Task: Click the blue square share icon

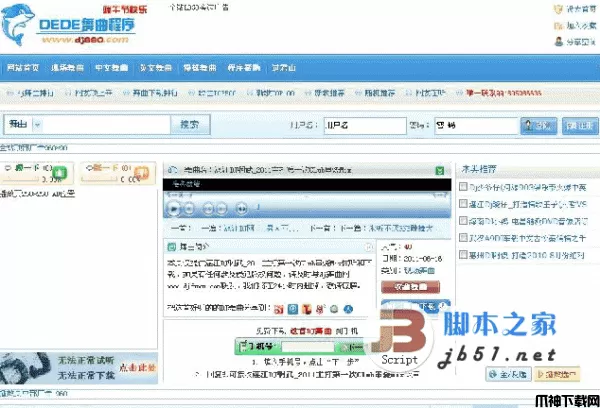Action: click(293, 309)
